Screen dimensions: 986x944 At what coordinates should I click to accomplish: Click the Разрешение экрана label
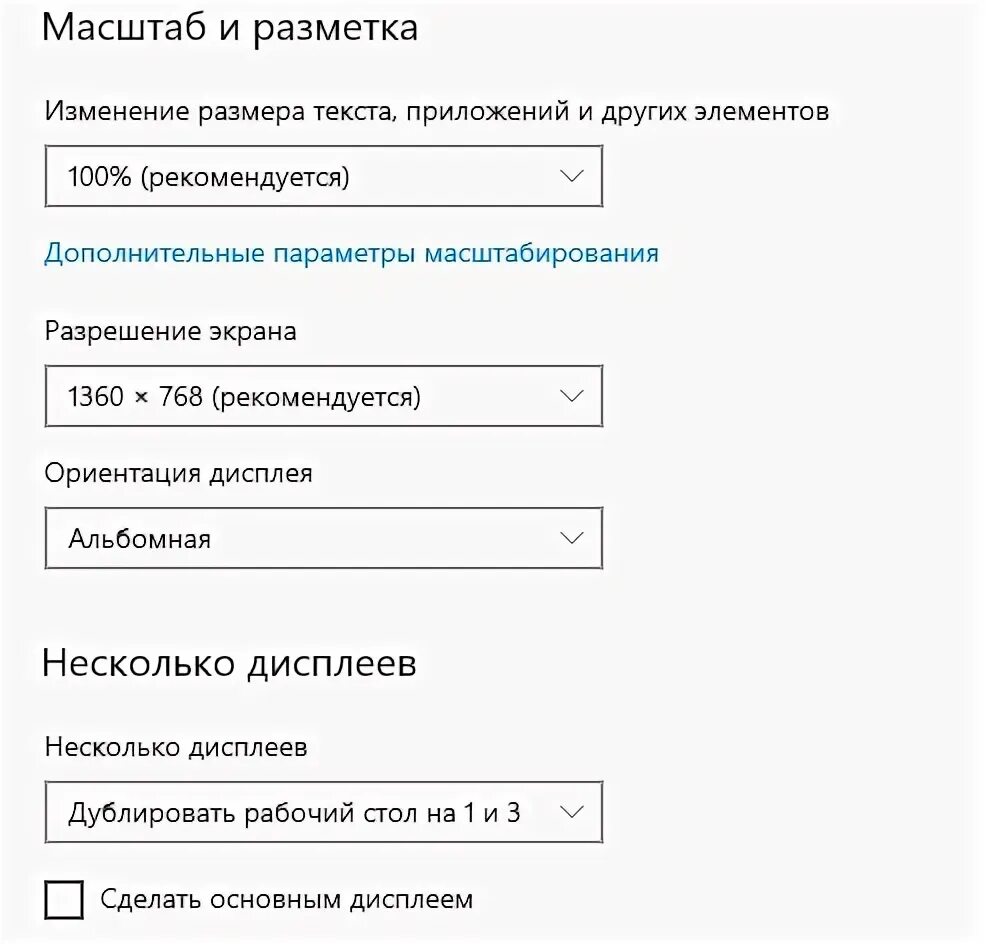(170, 331)
